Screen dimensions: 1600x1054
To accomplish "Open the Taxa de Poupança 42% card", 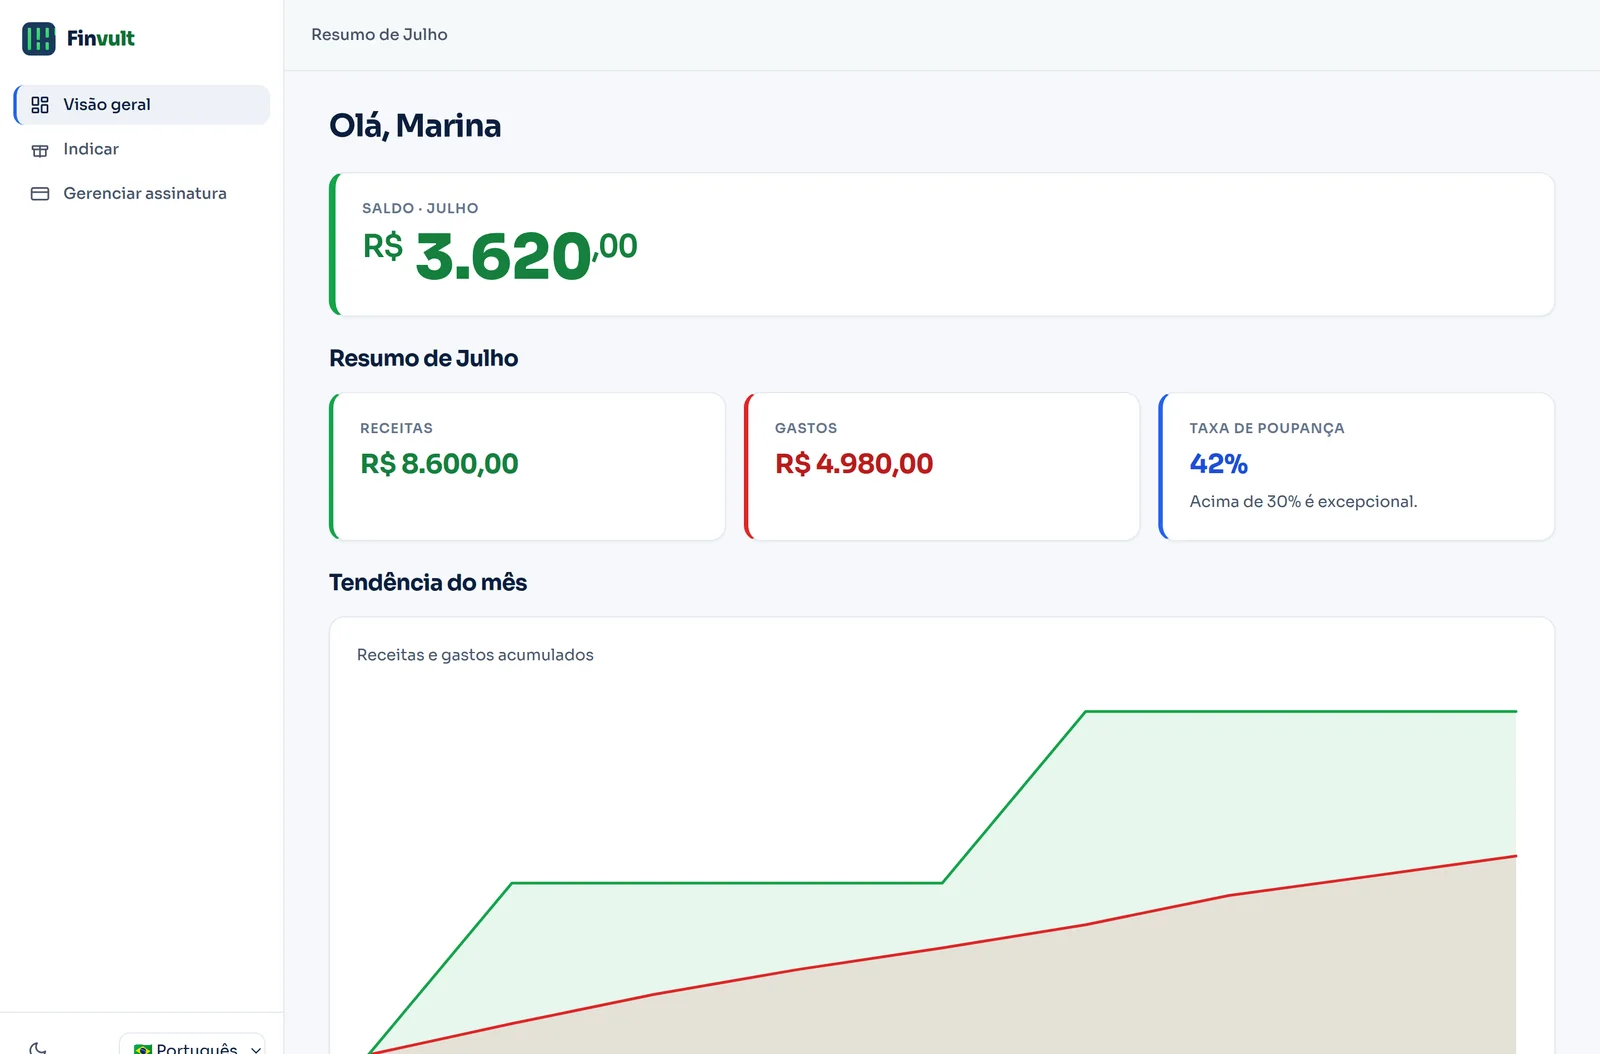I will [1357, 466].
